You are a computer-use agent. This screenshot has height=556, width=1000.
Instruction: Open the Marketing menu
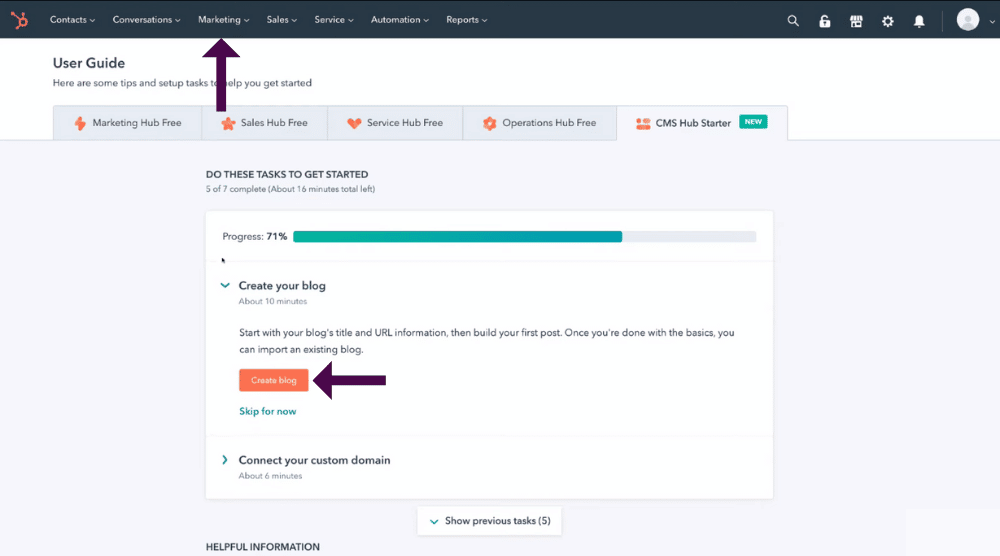(x=223, y=20)
